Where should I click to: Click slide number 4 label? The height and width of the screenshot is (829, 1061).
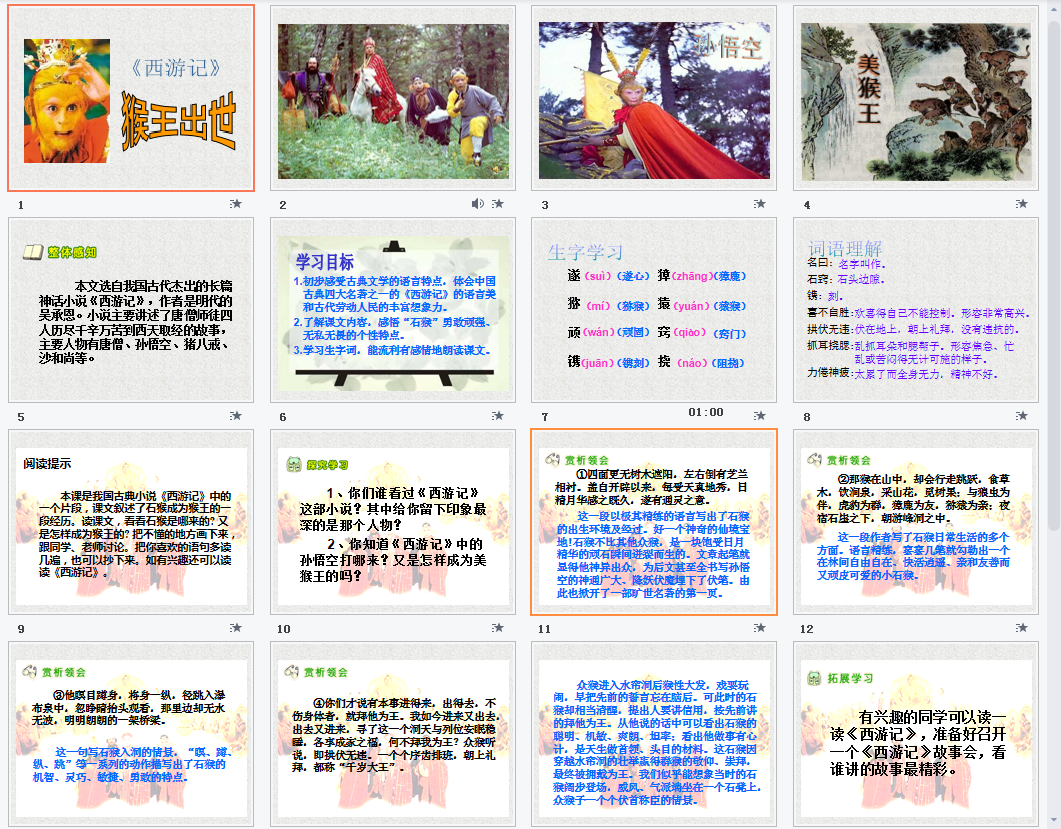807,205
